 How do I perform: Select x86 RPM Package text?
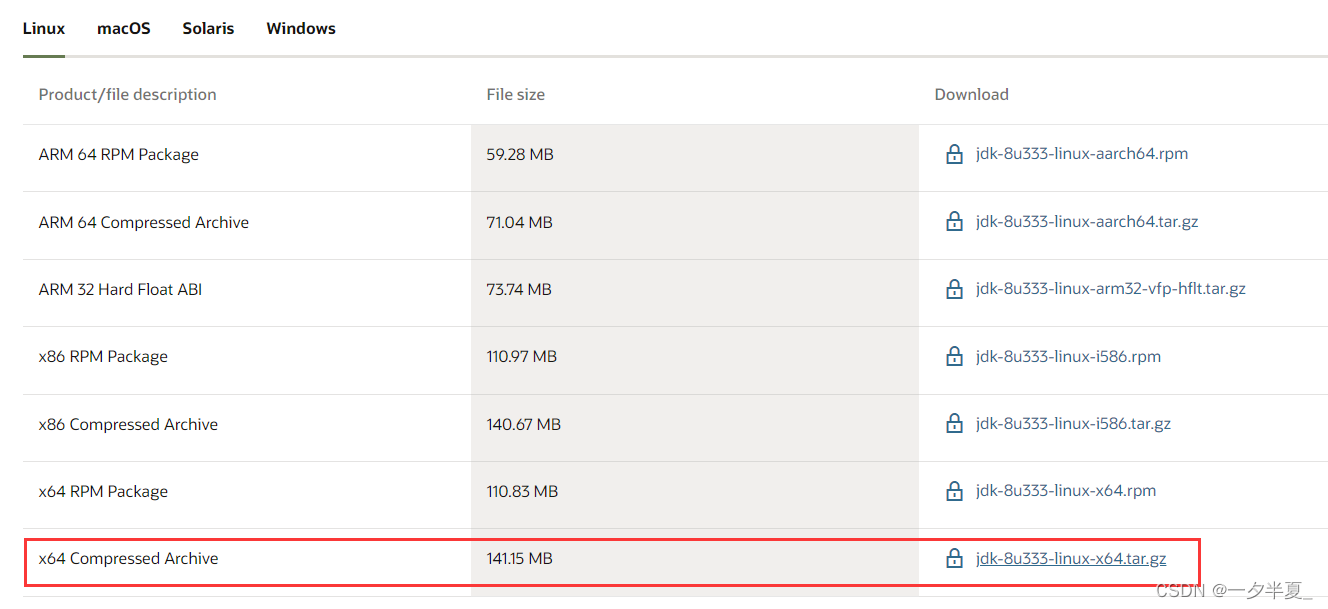104,356
